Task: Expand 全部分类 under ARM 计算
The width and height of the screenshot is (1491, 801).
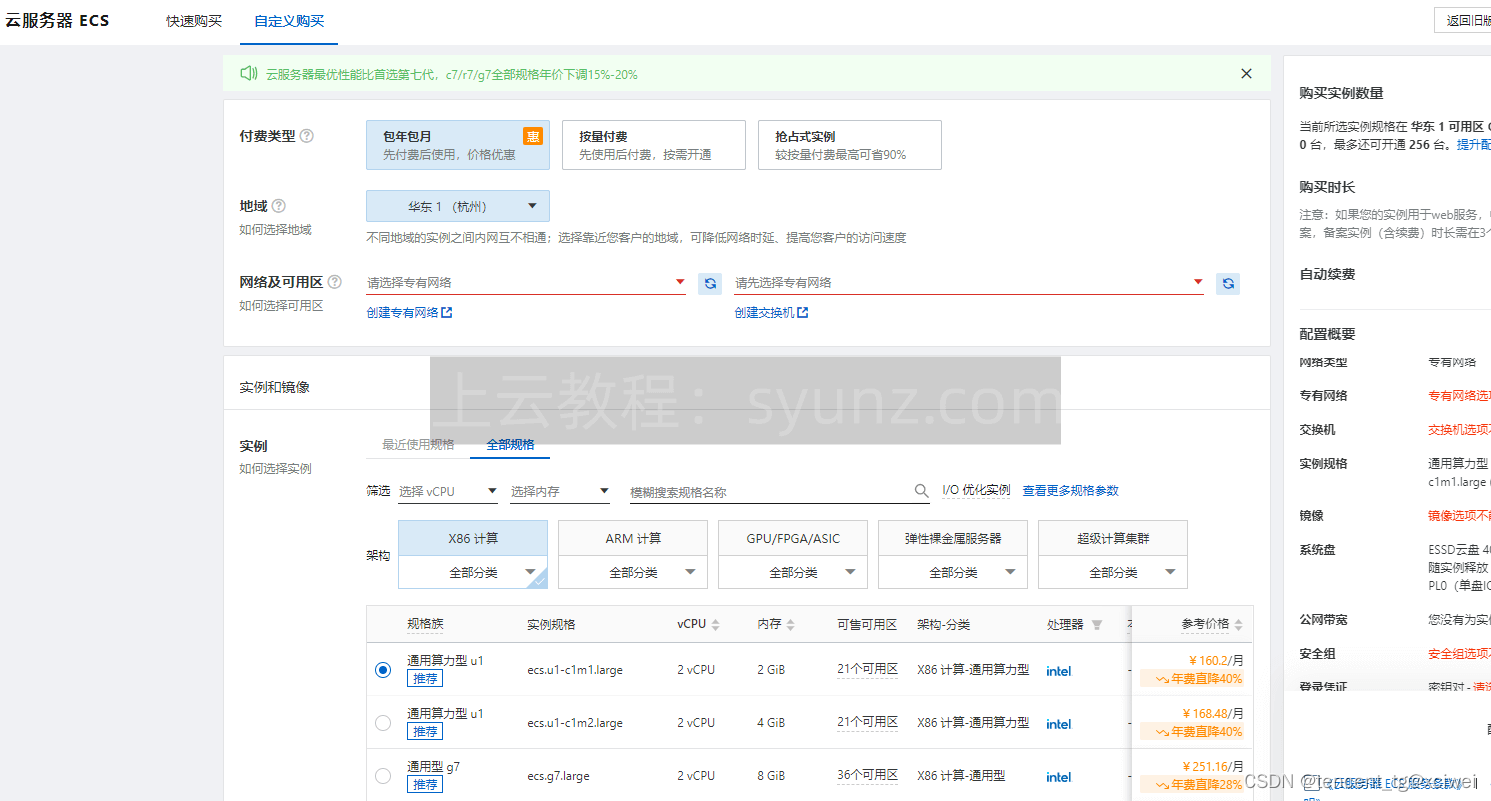Action: [x=633, y=572]
